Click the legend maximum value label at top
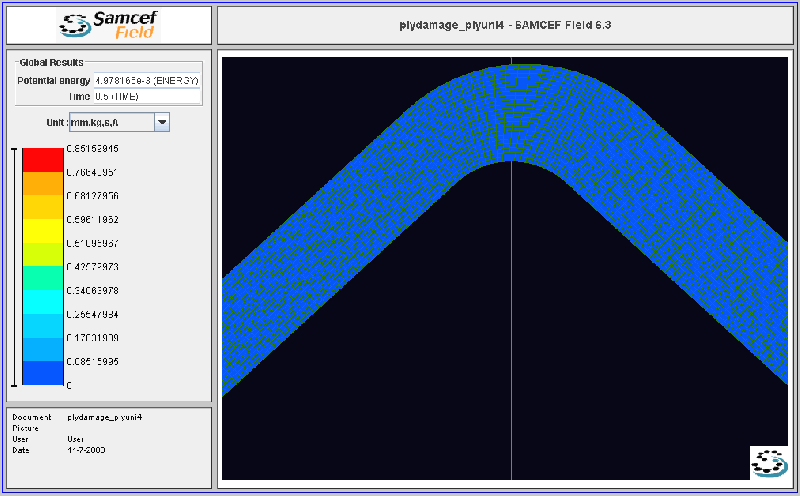Screen dimensions: 800x496 click(x=93, y=149)
